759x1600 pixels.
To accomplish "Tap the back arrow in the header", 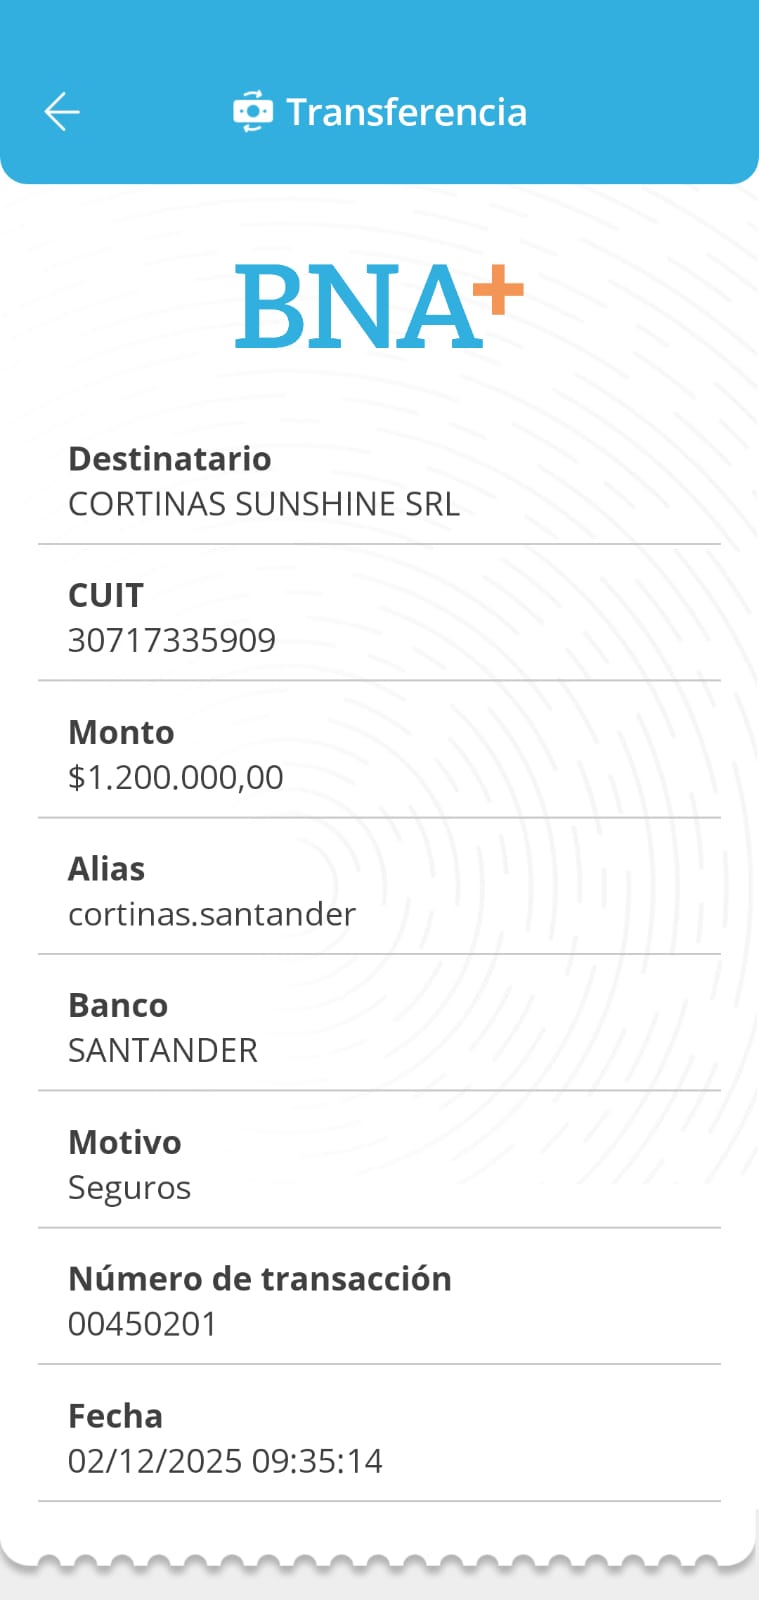I will coord(62,112).
